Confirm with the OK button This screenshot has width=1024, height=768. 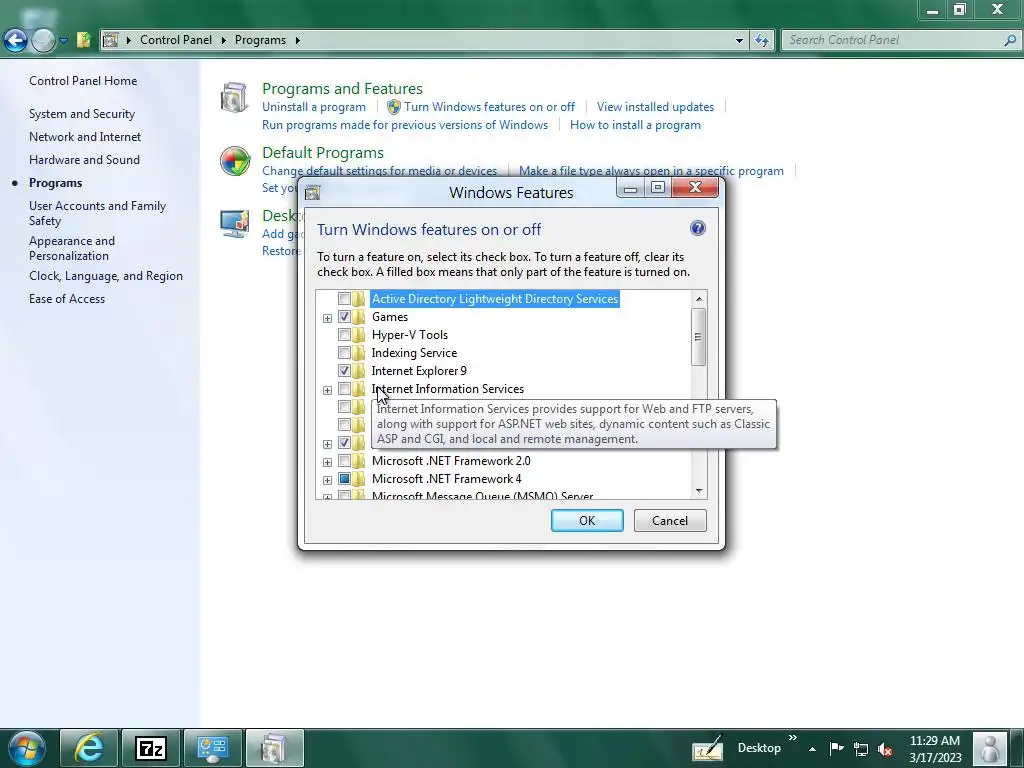[586, 520]
